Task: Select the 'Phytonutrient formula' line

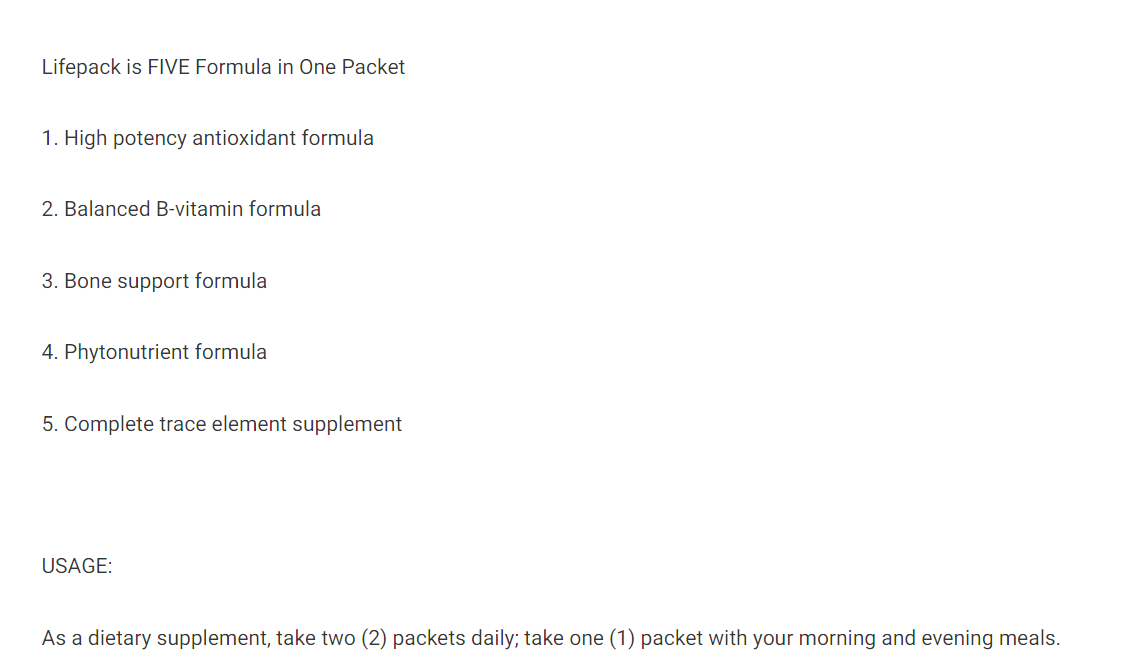Action: coord(154,352)
